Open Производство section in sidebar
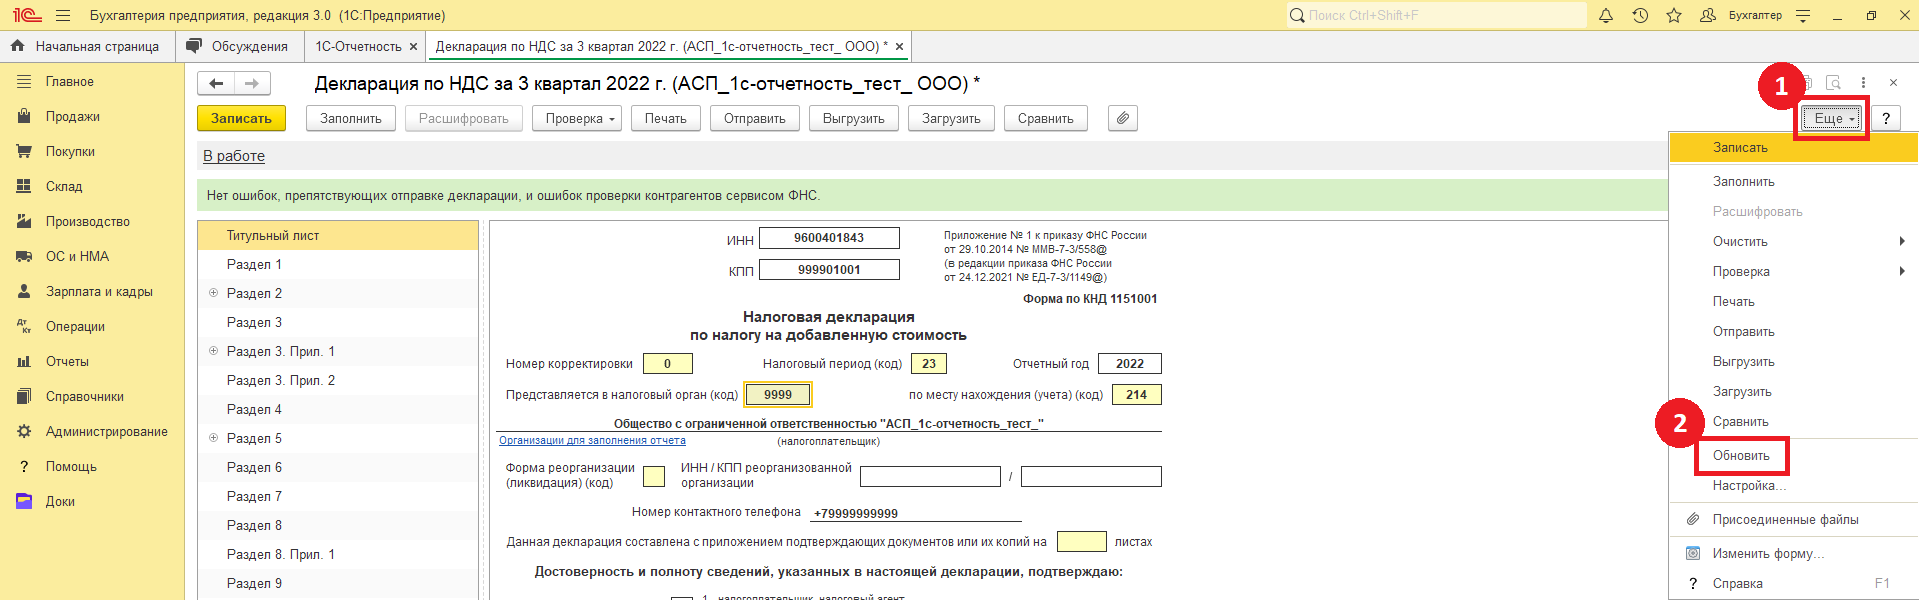 pos(92,221)
